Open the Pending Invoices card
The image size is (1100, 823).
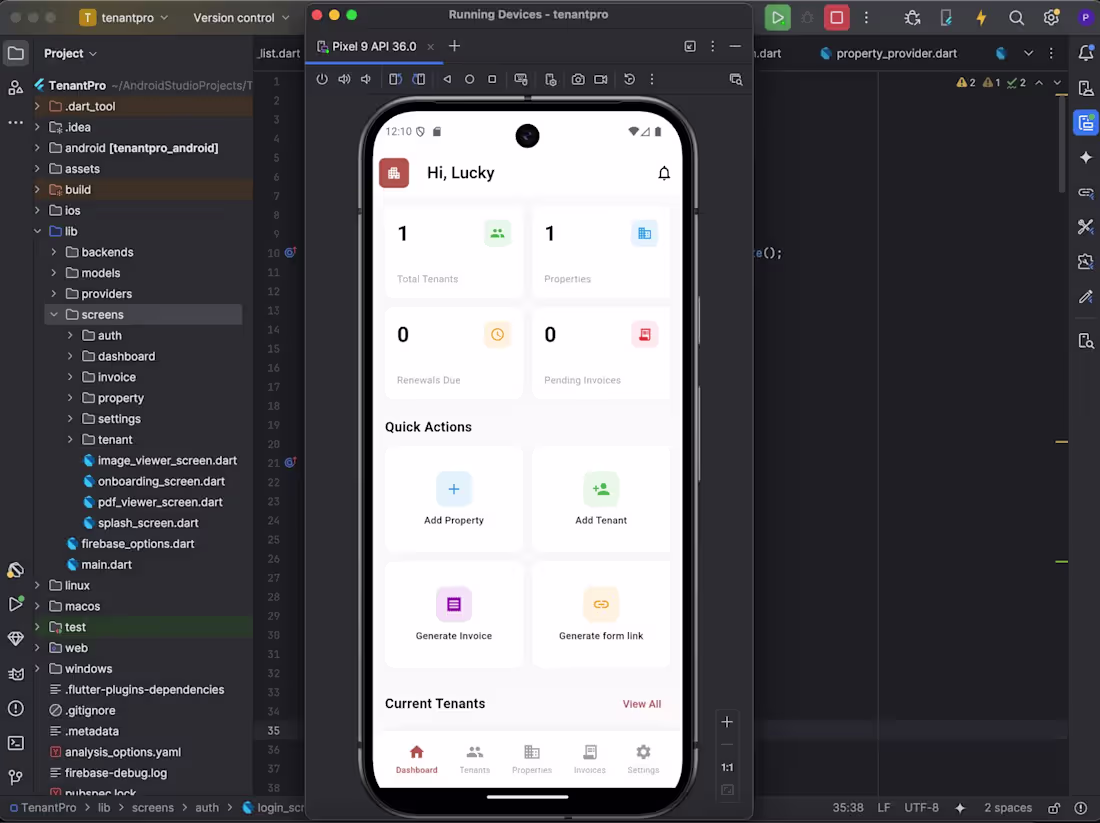pyautogui.click(x=601, y=354)
